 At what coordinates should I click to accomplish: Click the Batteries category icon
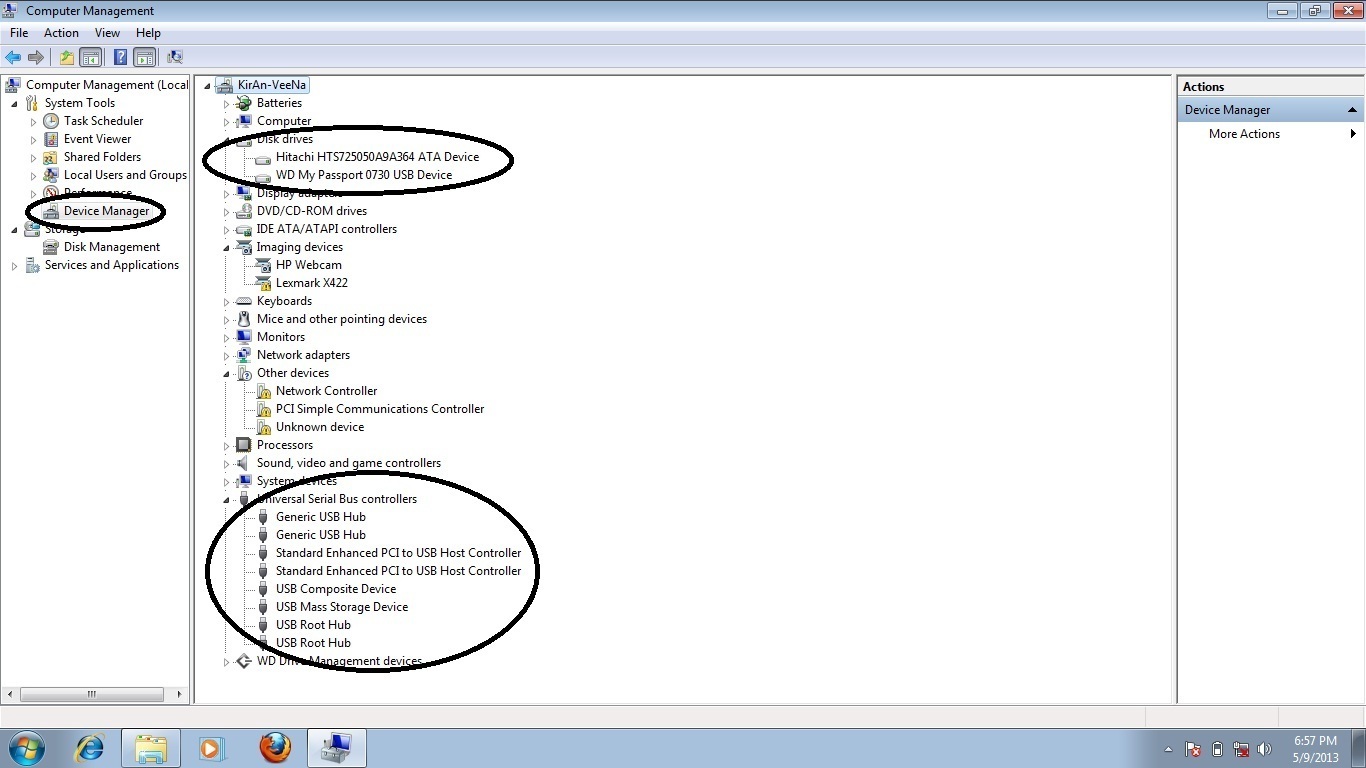click(x=243, y=103)
